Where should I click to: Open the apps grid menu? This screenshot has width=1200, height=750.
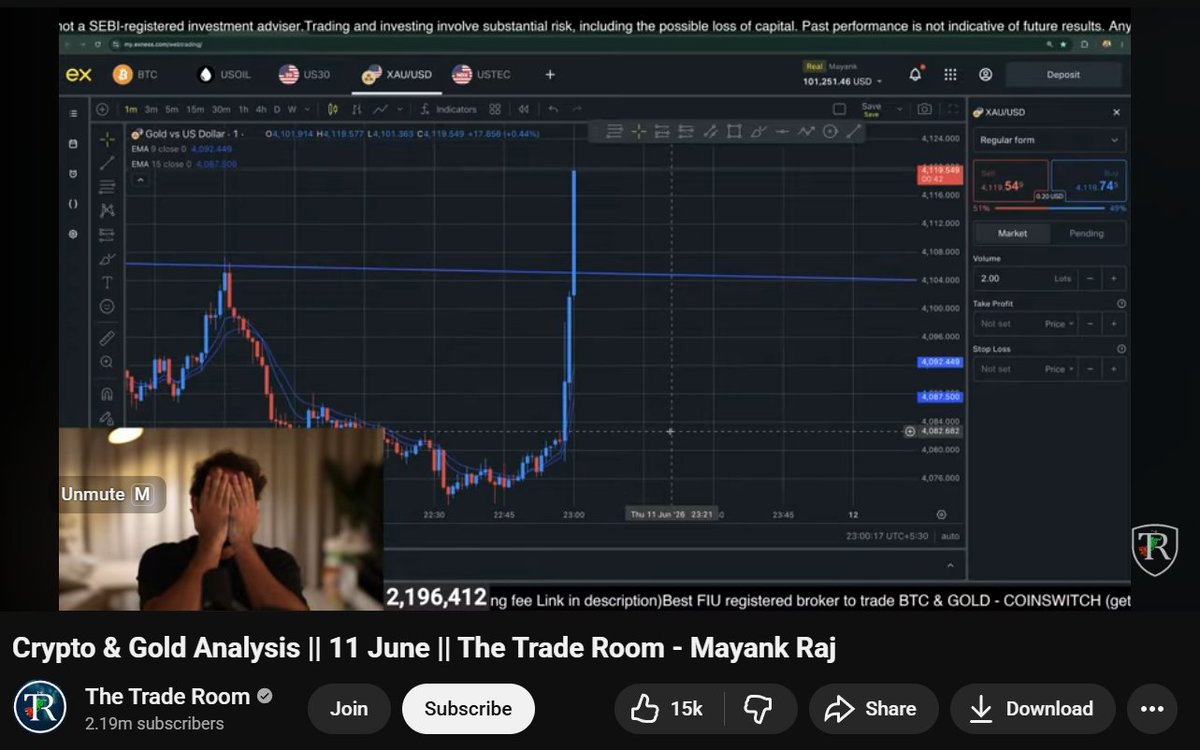(950, 75)
